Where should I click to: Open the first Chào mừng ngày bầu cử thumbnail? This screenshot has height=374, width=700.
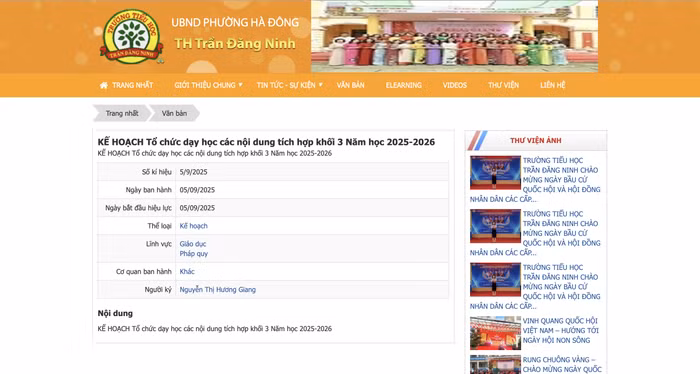(495, 173)
